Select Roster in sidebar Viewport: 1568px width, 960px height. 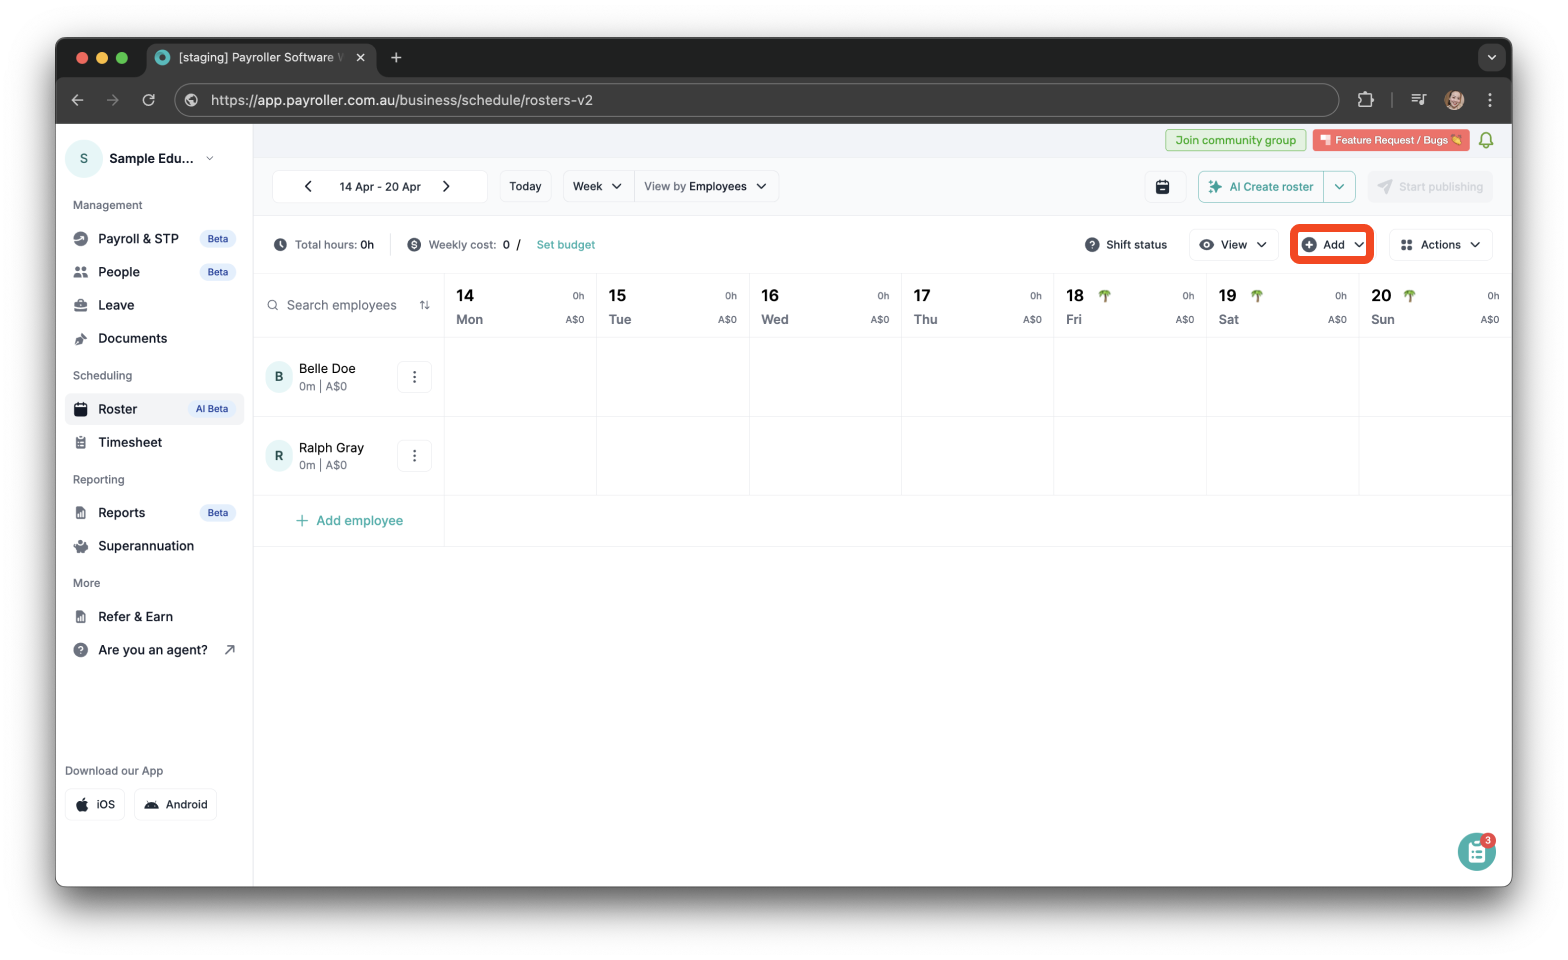[154, 409]
